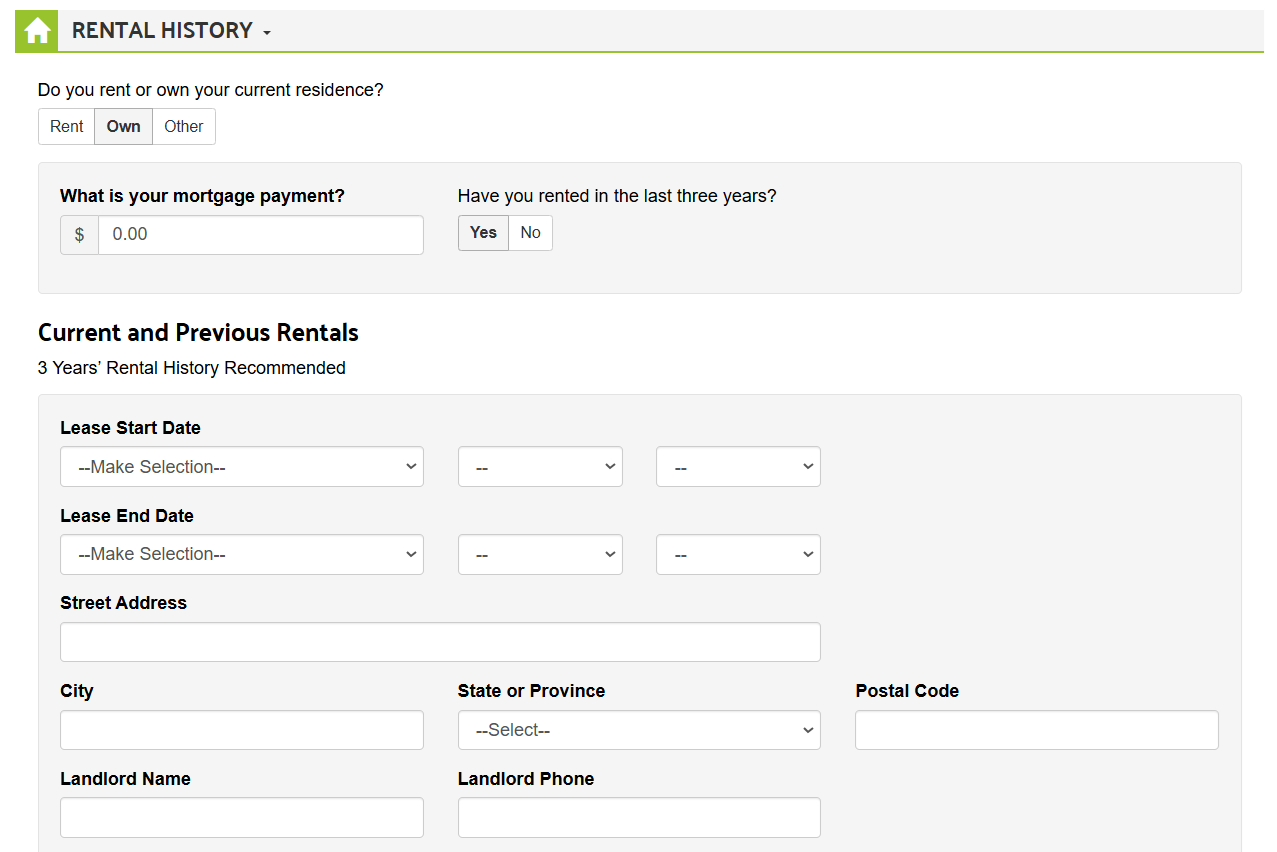Viewport: 1277px width, 852px height.
Task: Click the City input box
Action: tap(241, 730)
